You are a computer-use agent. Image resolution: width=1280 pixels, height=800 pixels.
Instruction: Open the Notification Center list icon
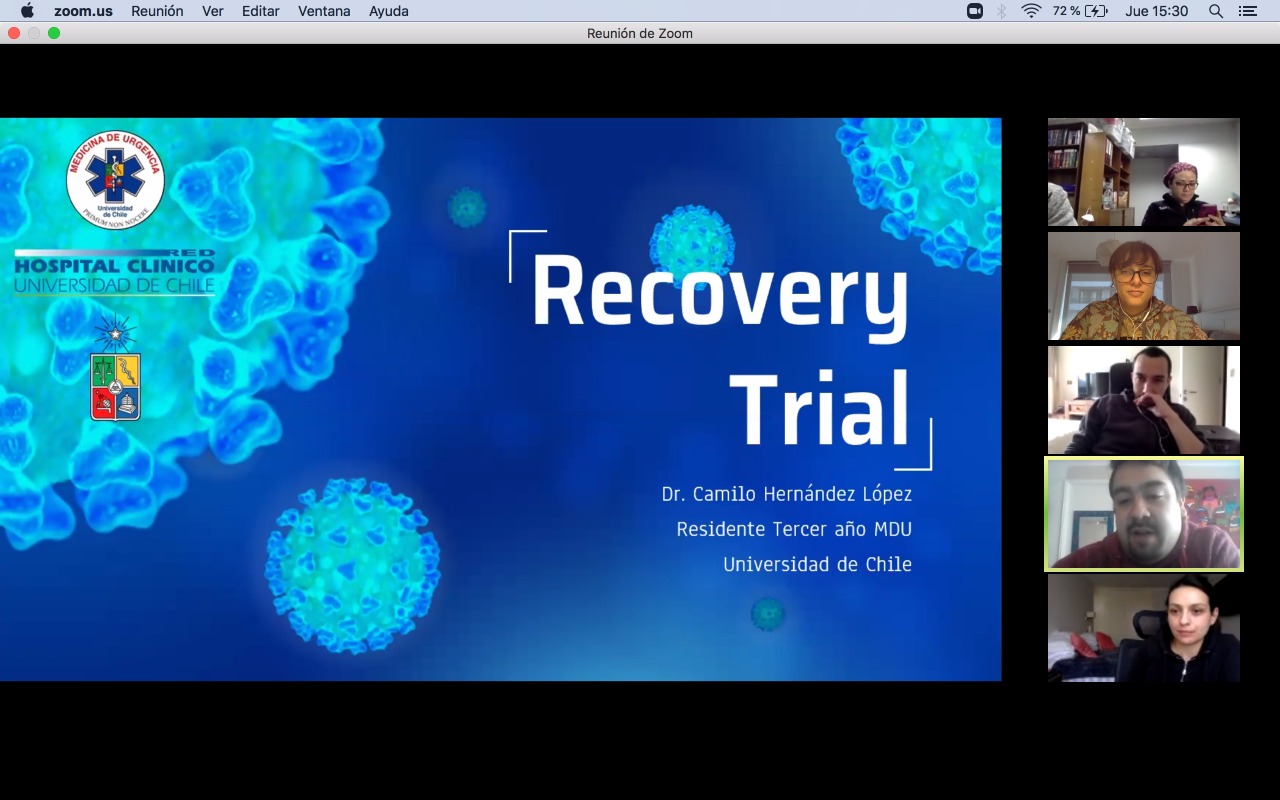1247,11
